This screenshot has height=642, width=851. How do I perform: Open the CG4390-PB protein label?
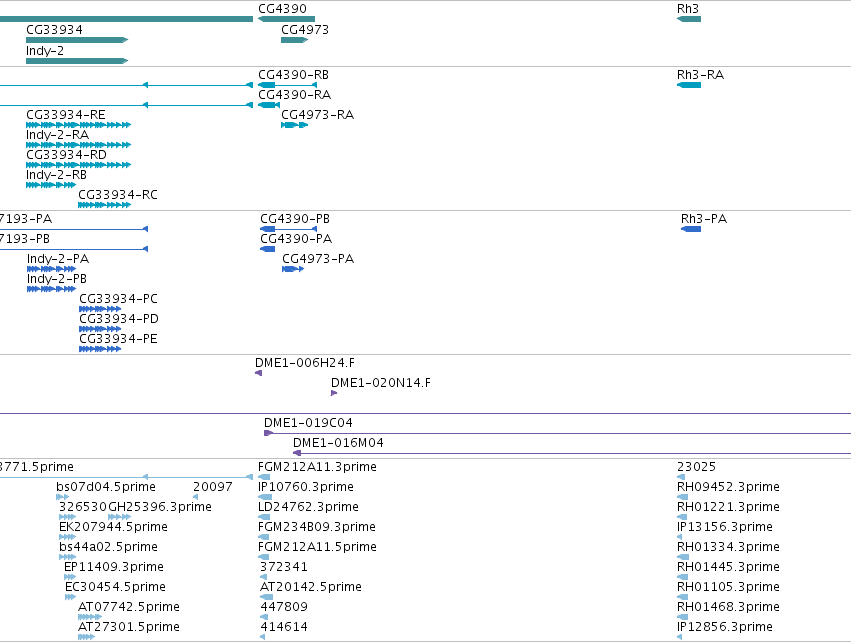(295, 219)
